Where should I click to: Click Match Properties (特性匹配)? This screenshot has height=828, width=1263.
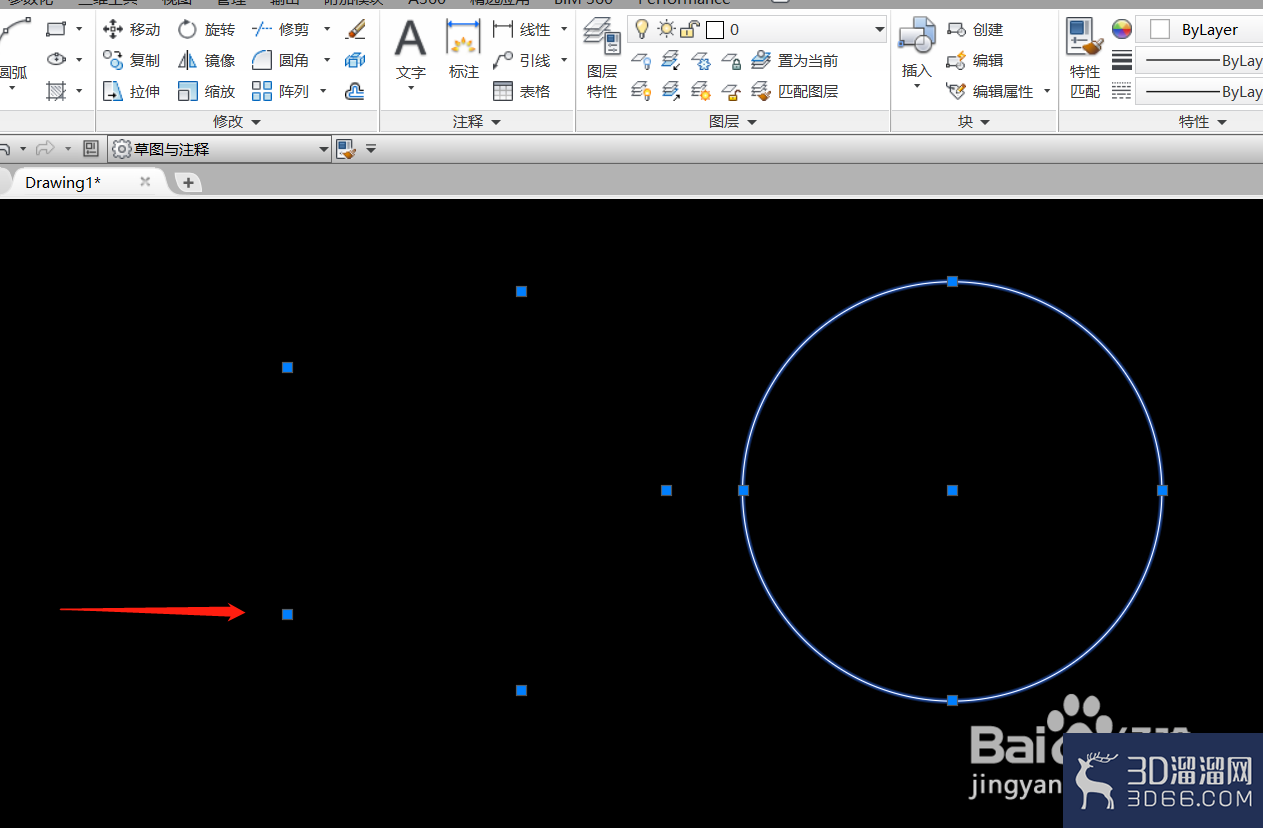(x=1085, y=58)
